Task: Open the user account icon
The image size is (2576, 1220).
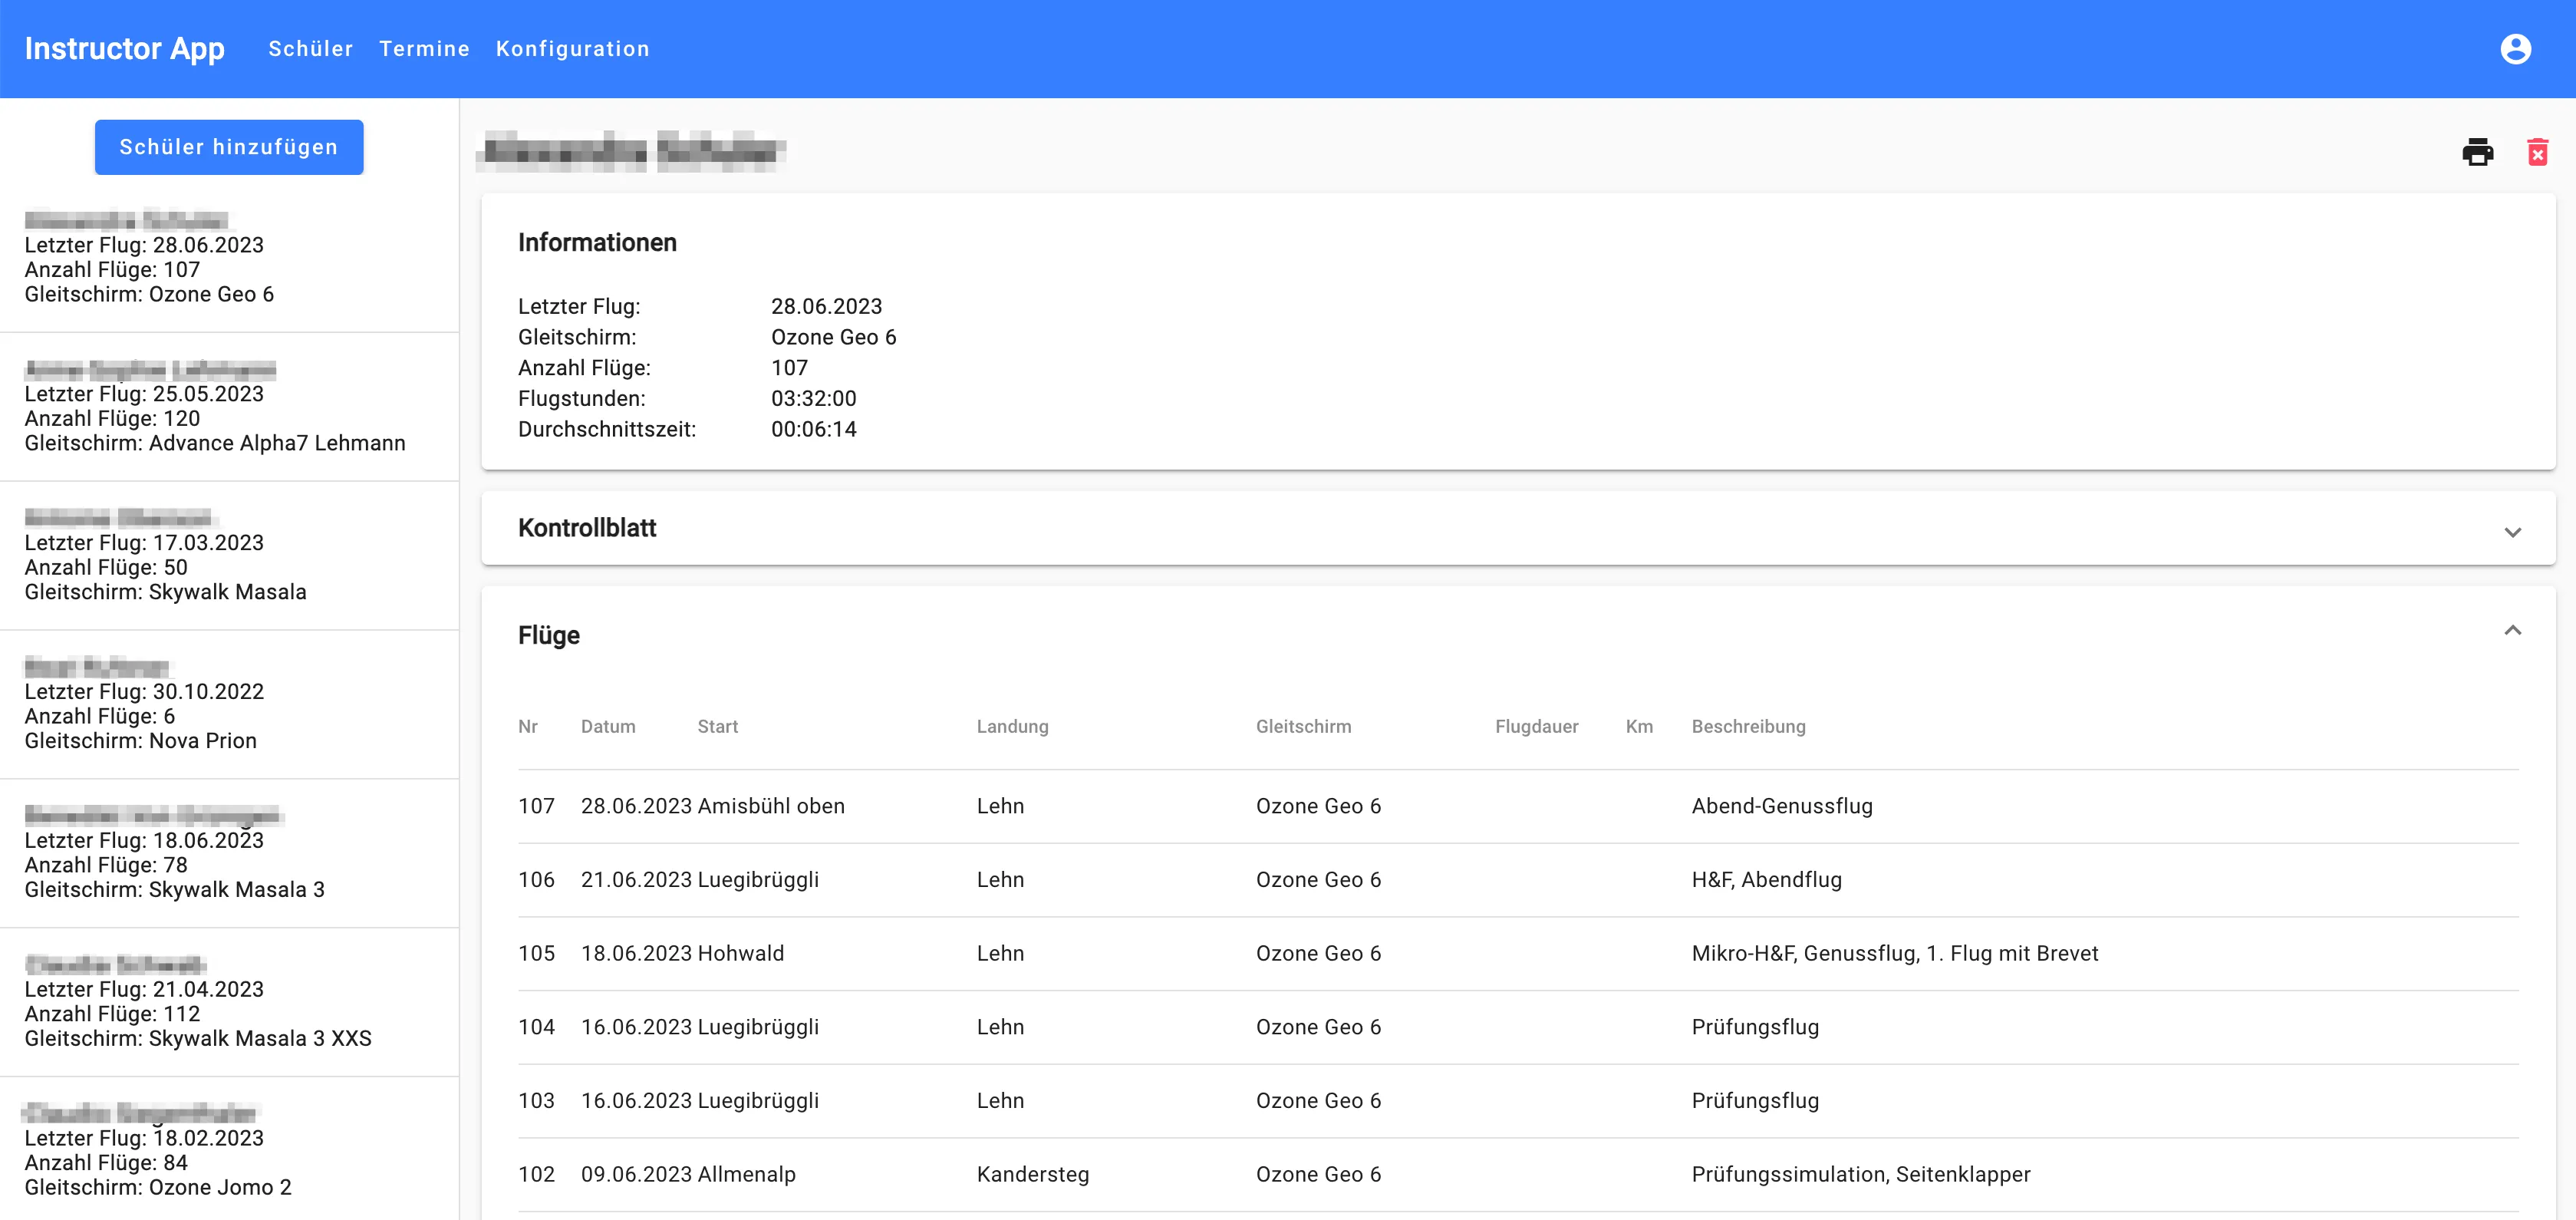Action: tap(2515, 49)
